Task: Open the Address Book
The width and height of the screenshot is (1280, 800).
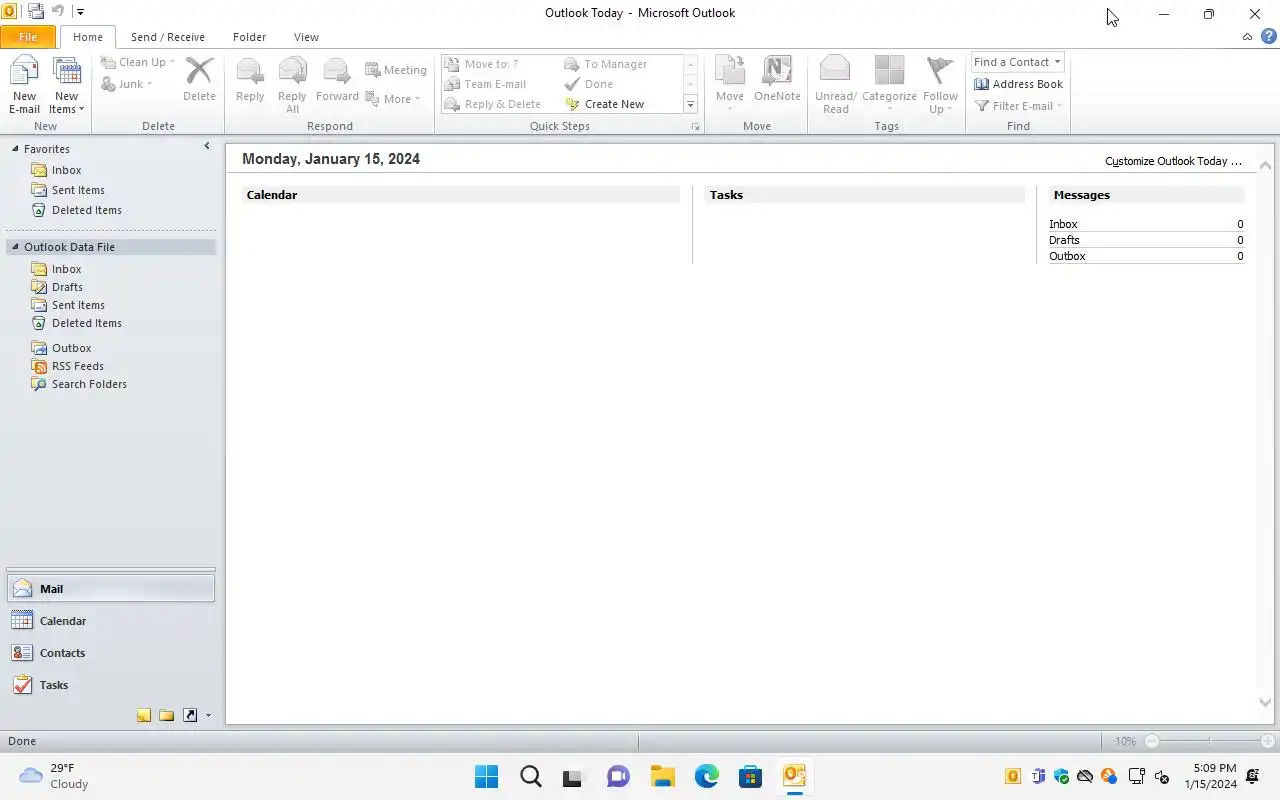Action: (x=1018, y=84)
